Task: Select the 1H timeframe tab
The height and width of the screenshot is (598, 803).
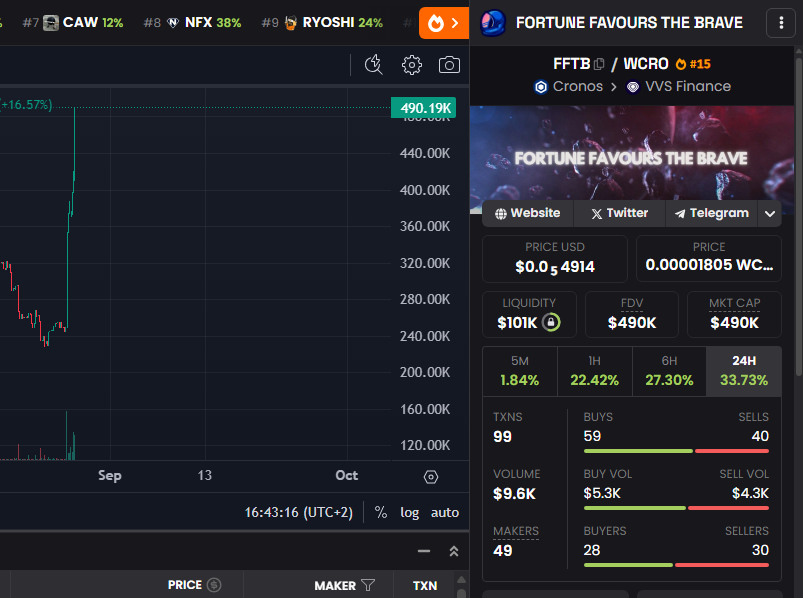Action: [595, 371]
